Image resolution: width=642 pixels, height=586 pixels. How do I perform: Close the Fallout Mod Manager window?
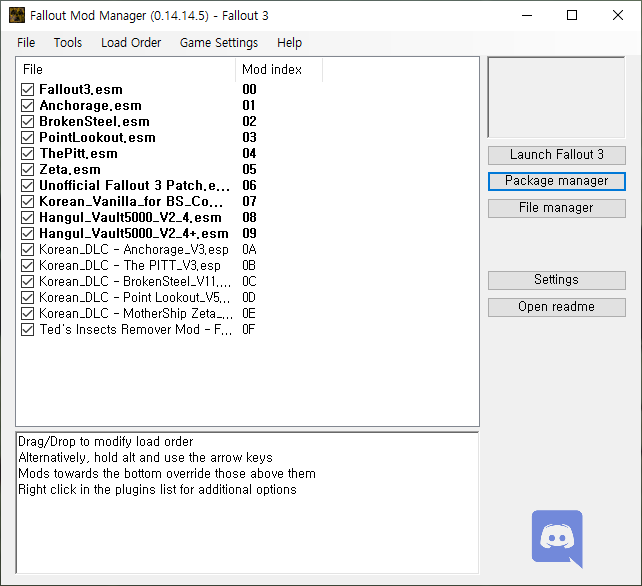pos(618,16)
